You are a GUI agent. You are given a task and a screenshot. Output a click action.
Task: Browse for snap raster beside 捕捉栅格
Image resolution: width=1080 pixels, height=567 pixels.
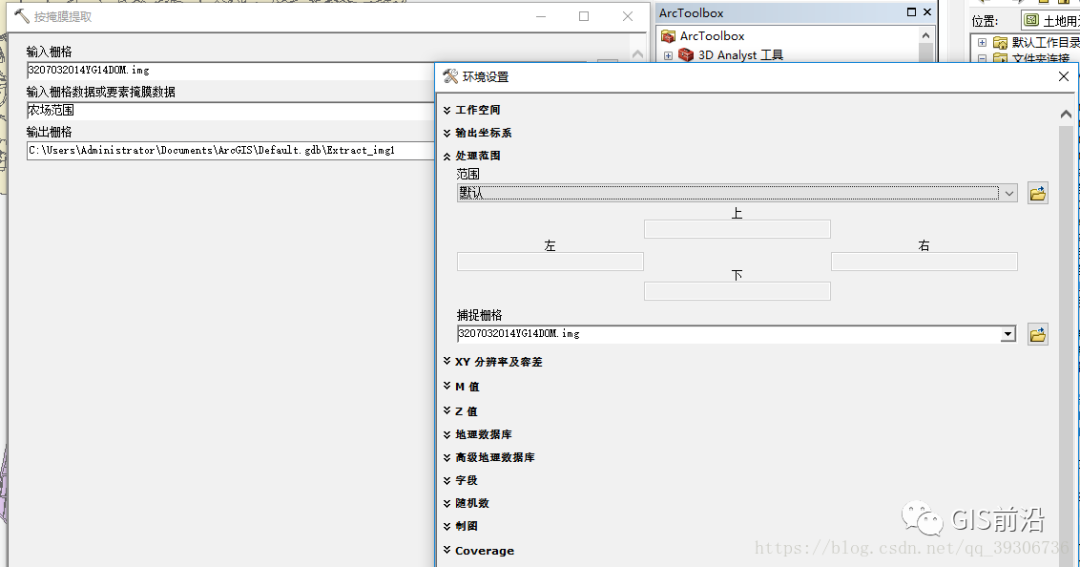(1037, 335)
